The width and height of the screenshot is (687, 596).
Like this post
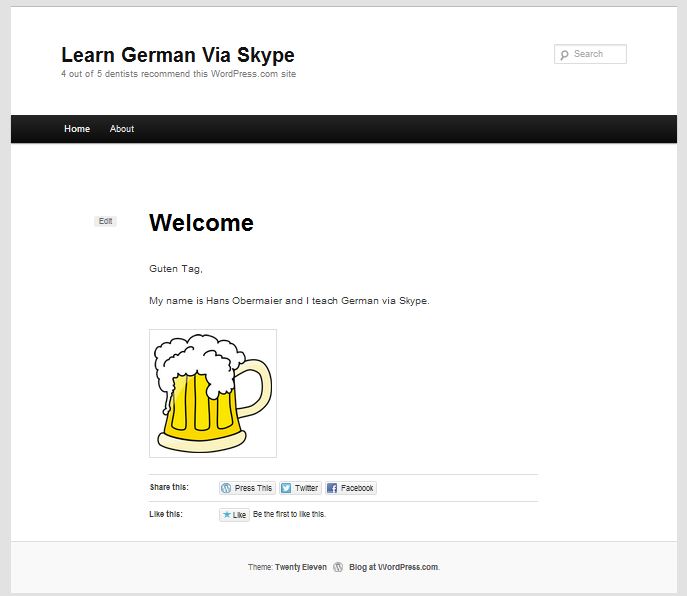[x=234, y=514]
